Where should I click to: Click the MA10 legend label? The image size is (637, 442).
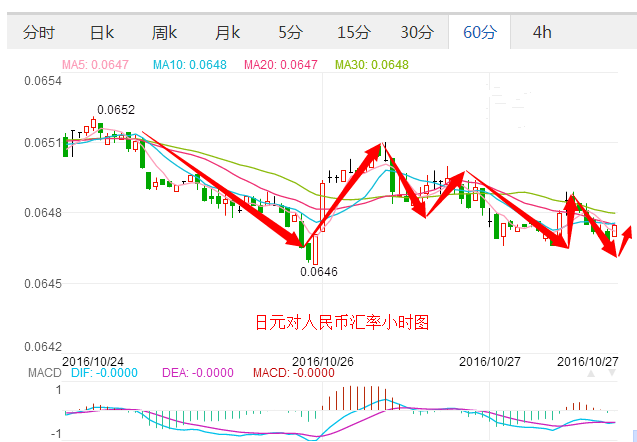190,65
